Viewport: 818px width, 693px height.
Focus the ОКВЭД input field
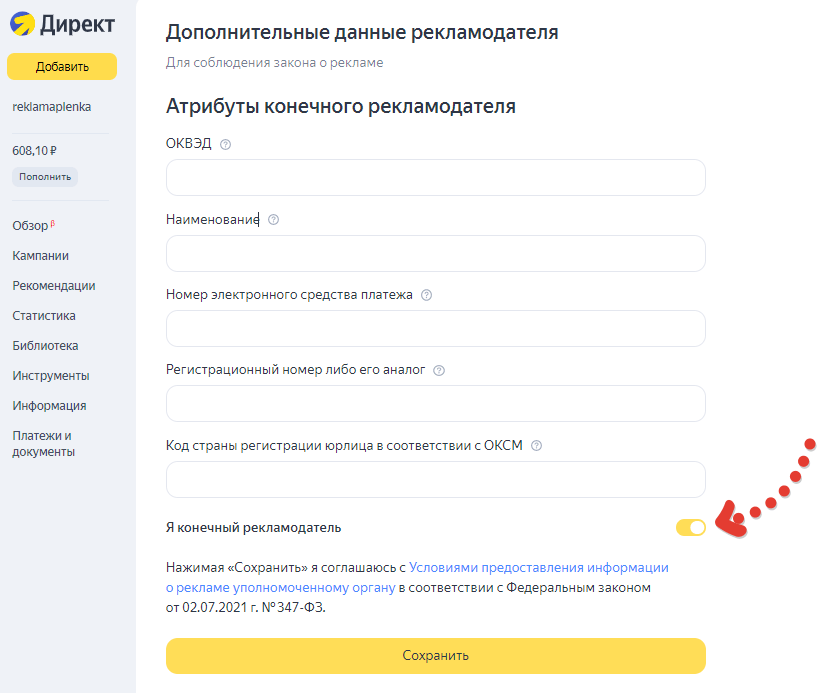435,178
